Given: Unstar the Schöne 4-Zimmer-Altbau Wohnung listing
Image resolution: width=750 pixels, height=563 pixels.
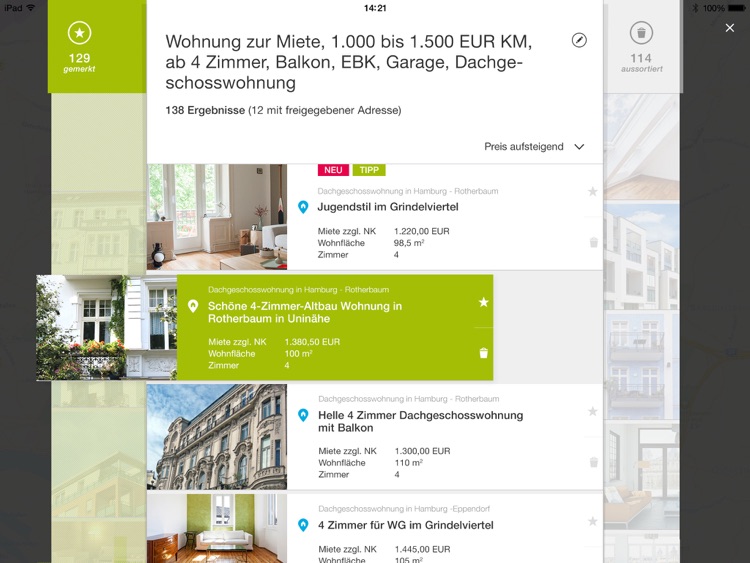Looking at the screenshot, I should point(484,302).
